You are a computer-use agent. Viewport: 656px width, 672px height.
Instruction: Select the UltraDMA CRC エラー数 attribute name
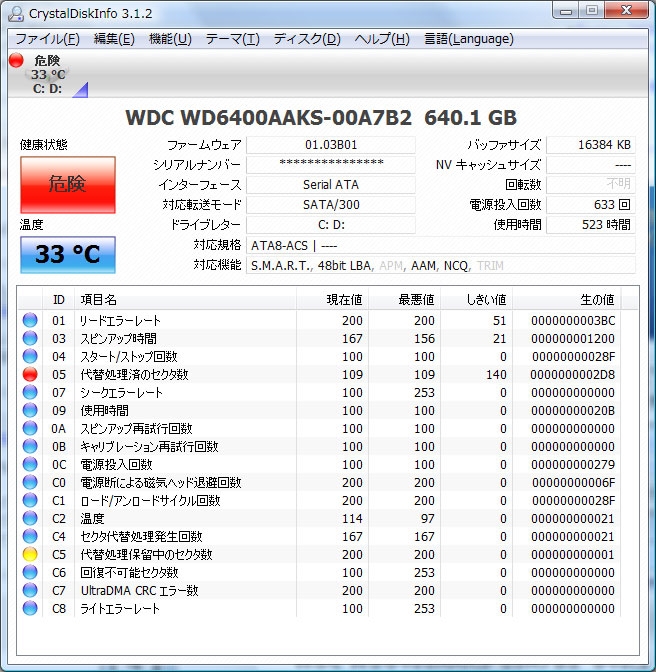[139, 591]
